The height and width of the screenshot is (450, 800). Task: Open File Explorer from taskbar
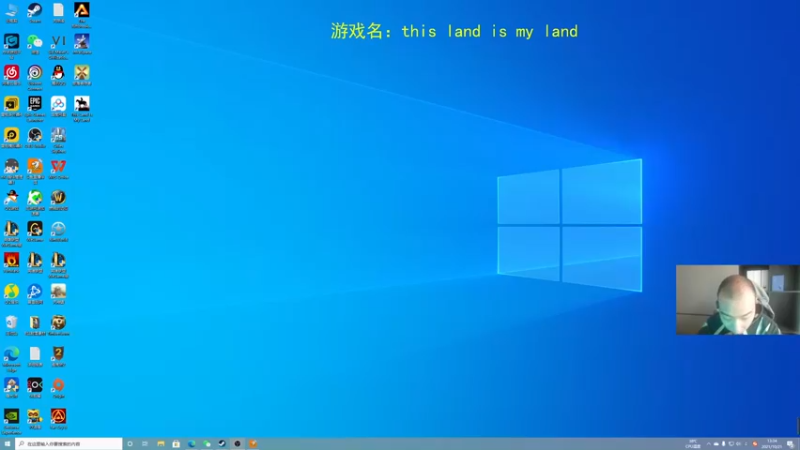(161, 444)
